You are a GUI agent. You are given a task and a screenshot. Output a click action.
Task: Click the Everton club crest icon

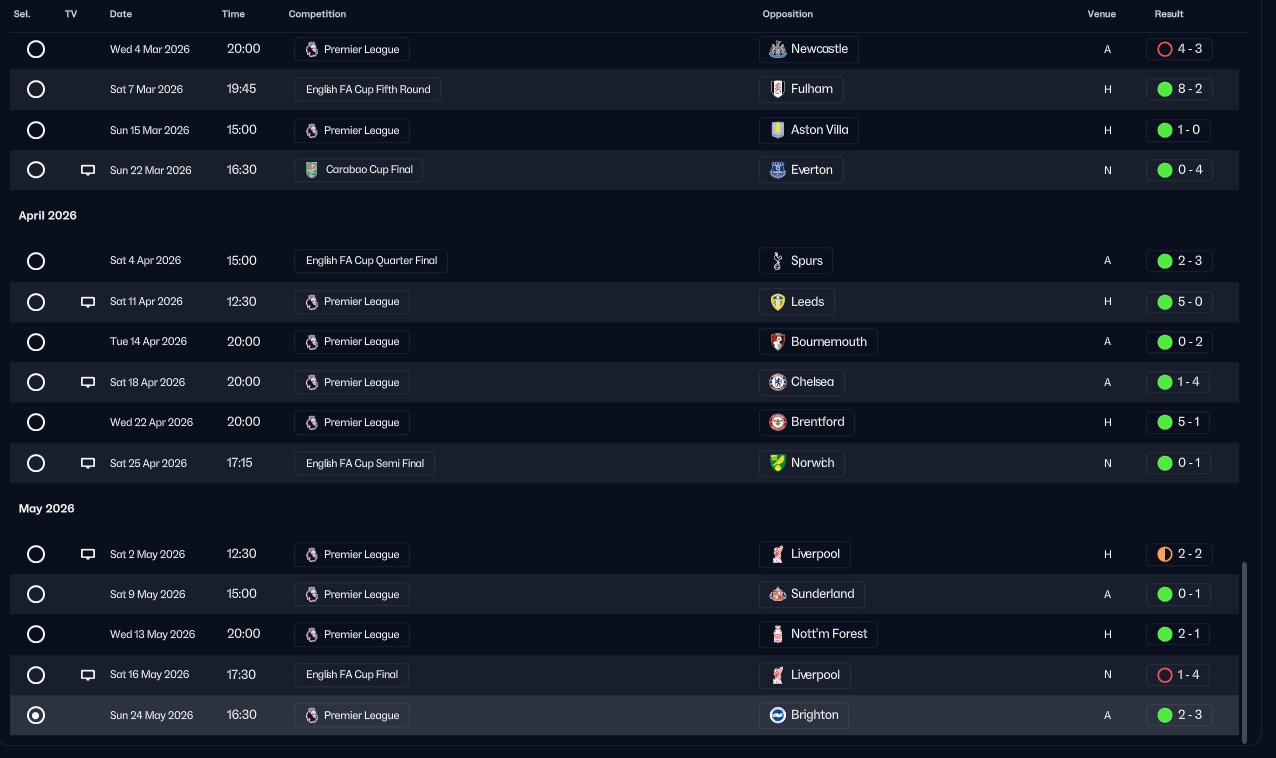[x=777, y=170]
